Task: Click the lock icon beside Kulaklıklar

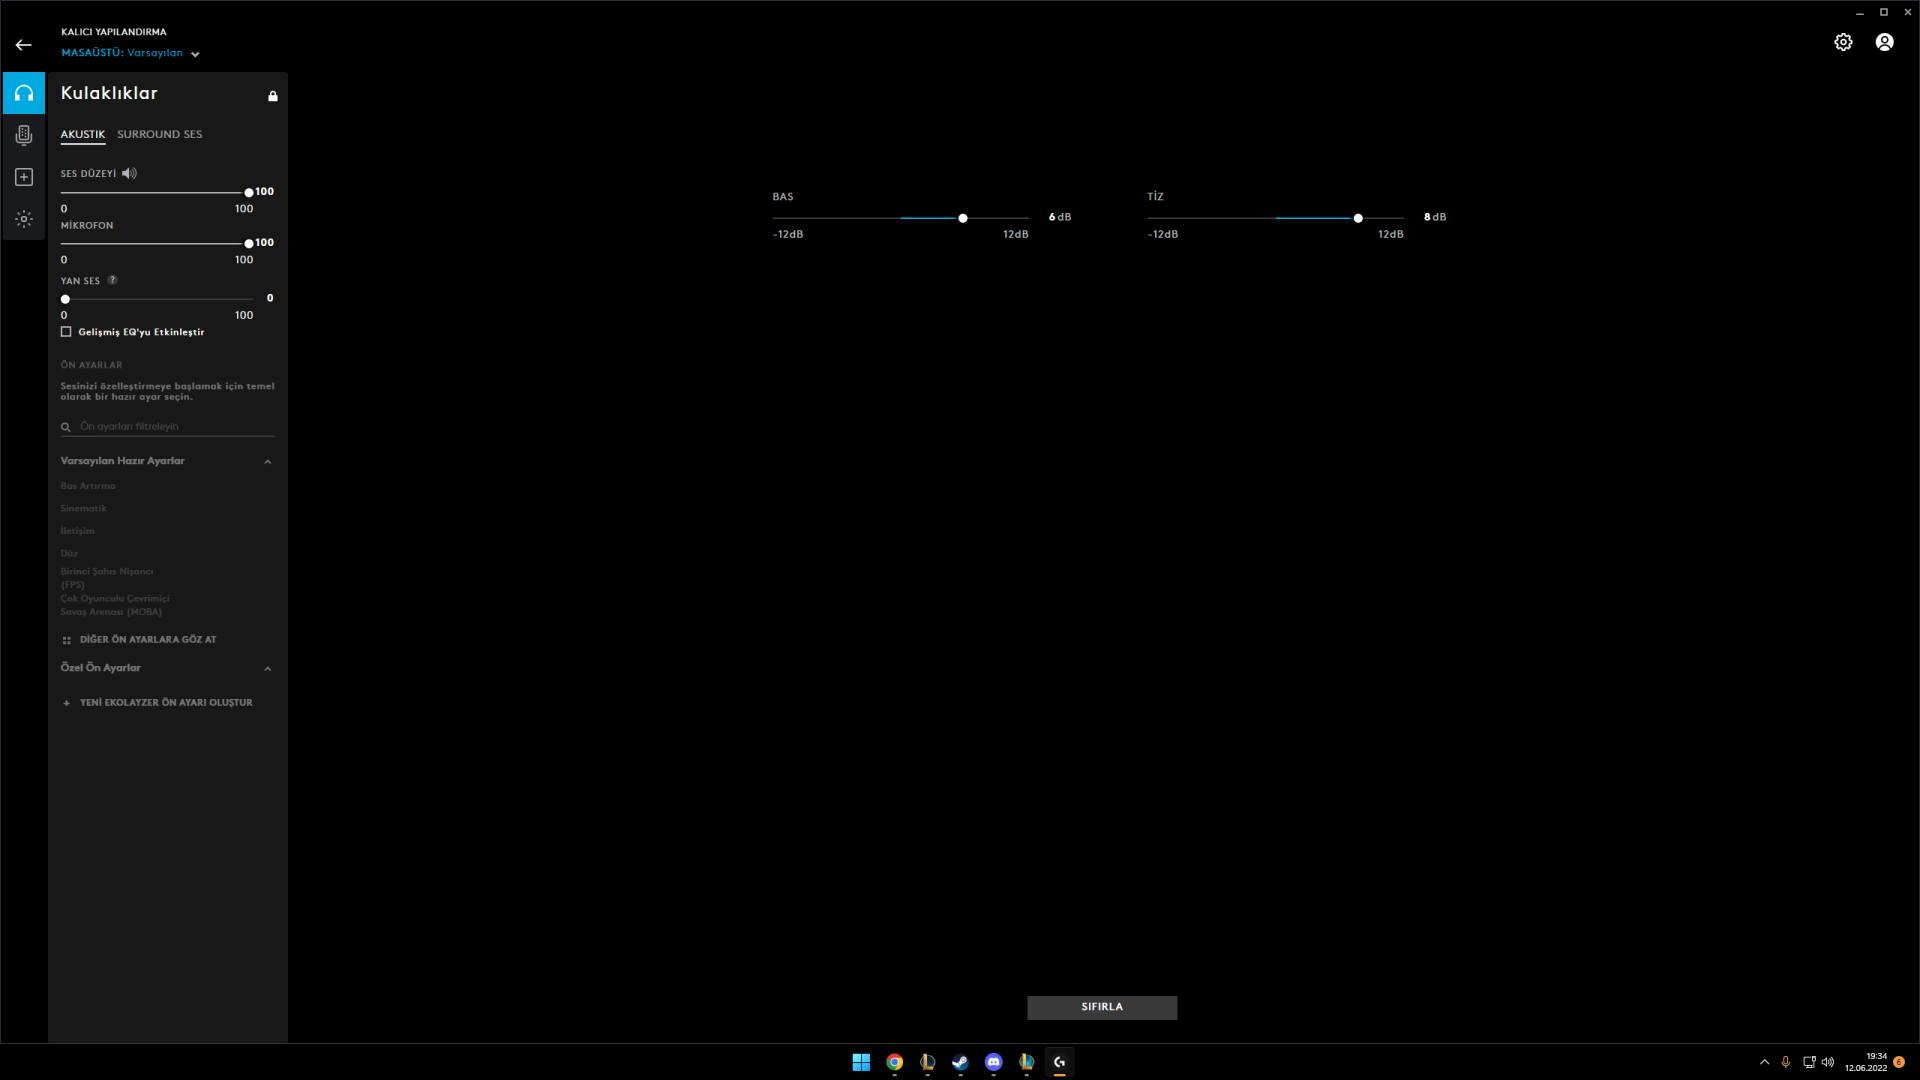Action: (x=272, y=96)
